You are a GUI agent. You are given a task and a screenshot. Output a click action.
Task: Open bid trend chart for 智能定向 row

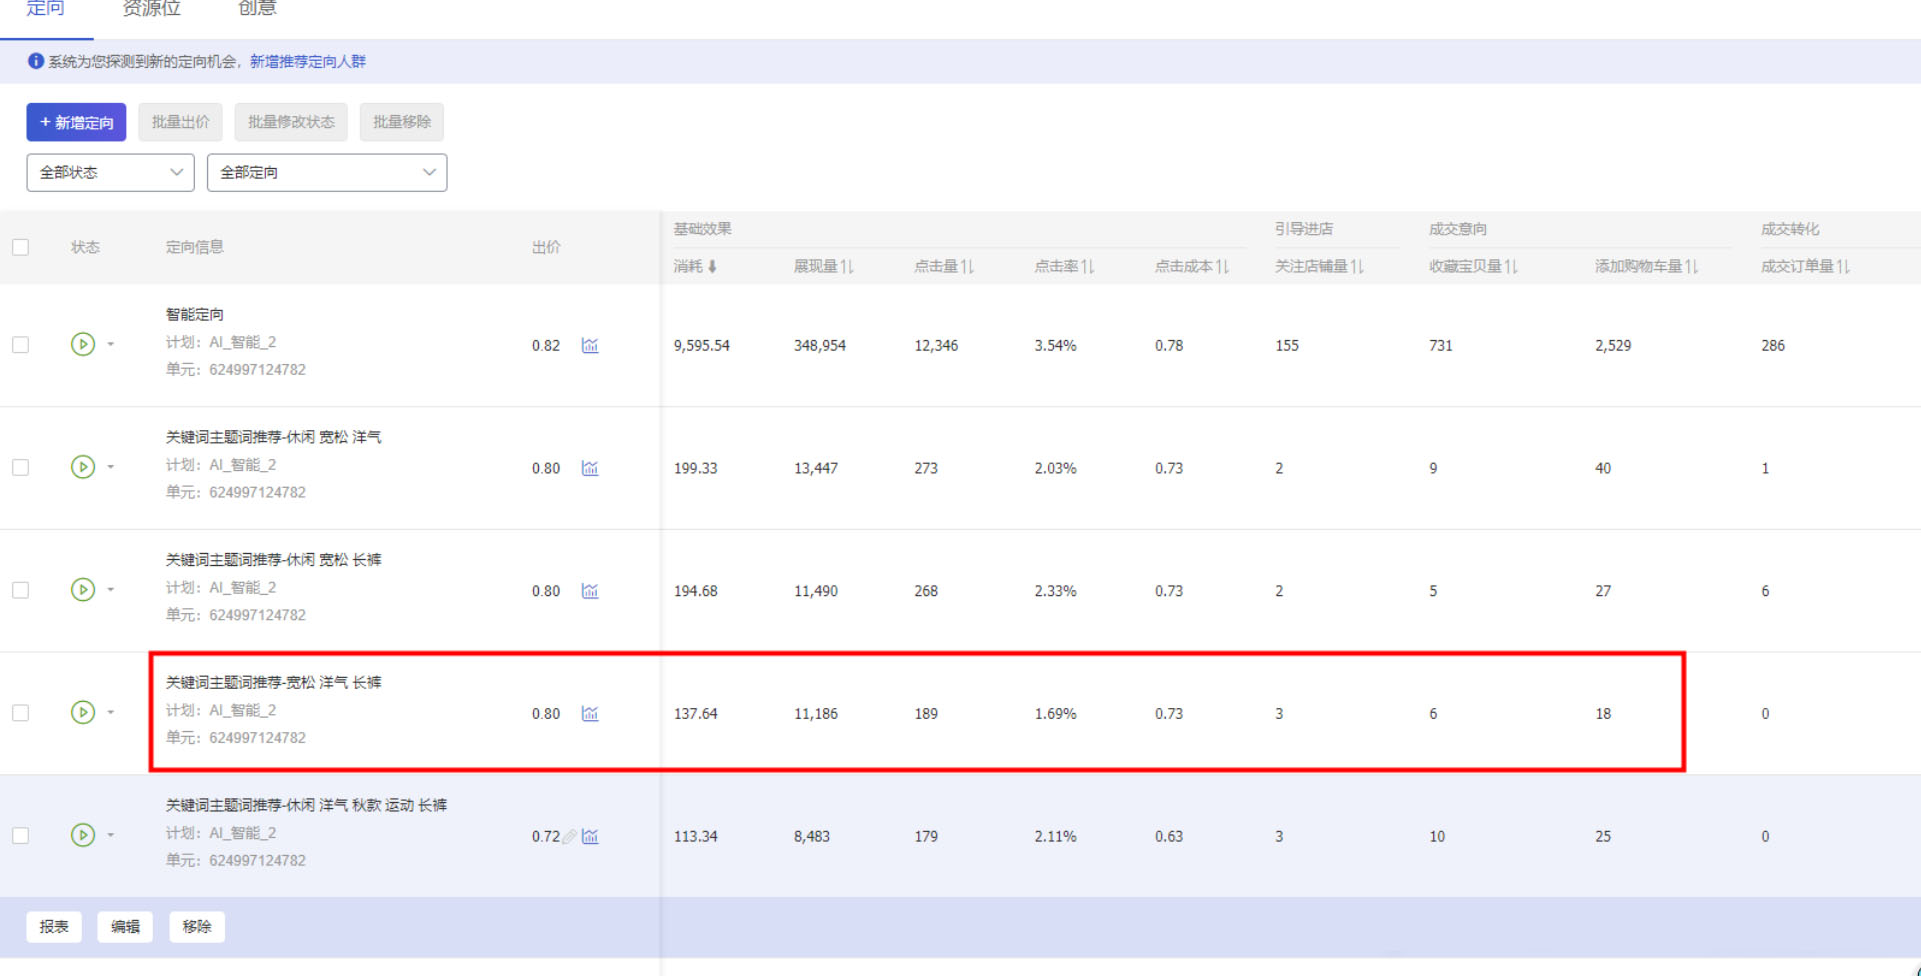[x=590, y=345]
